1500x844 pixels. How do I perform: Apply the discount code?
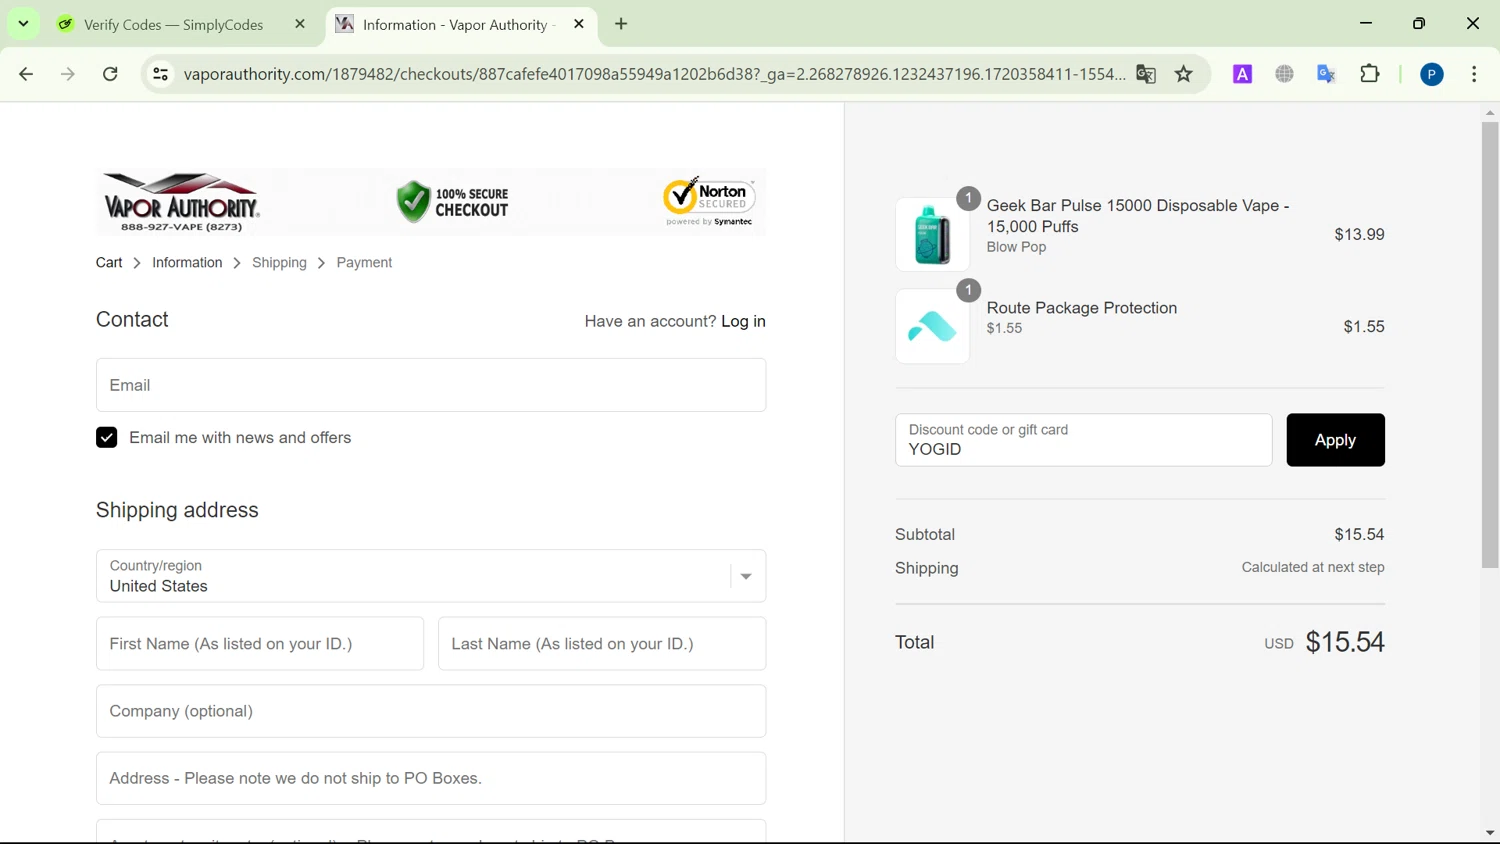point(1335,440)
